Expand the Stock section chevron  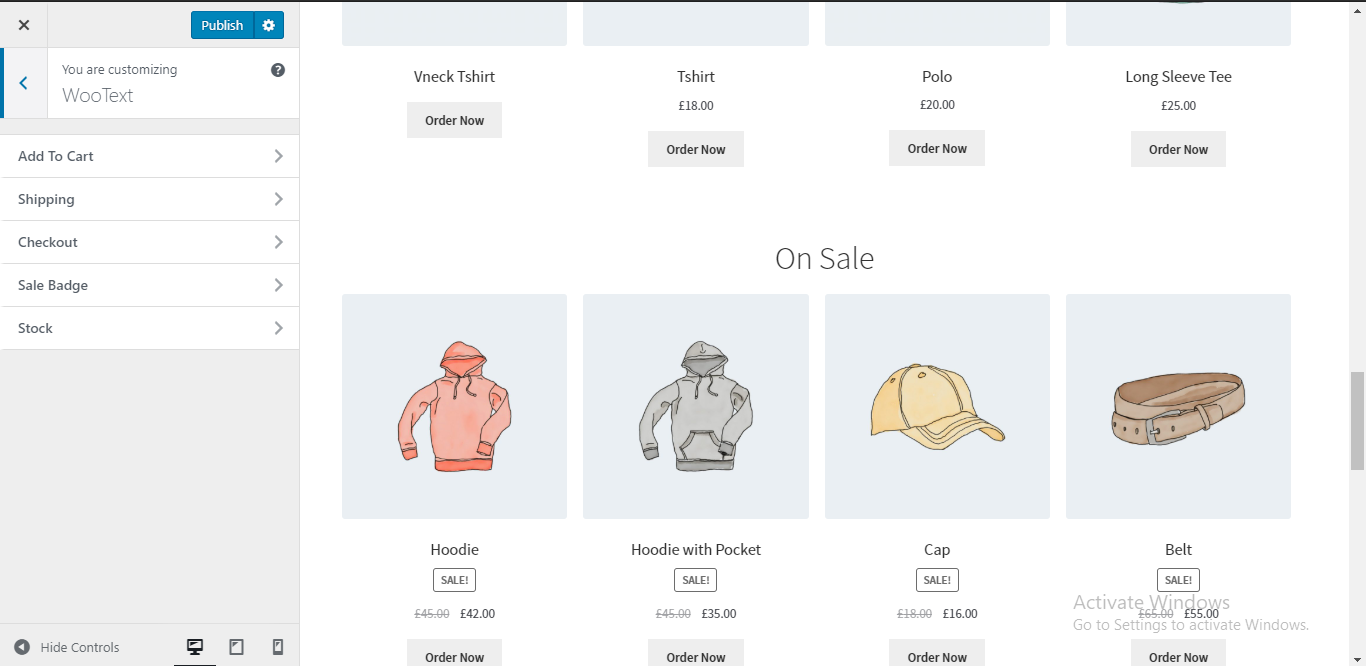[278, 328]
